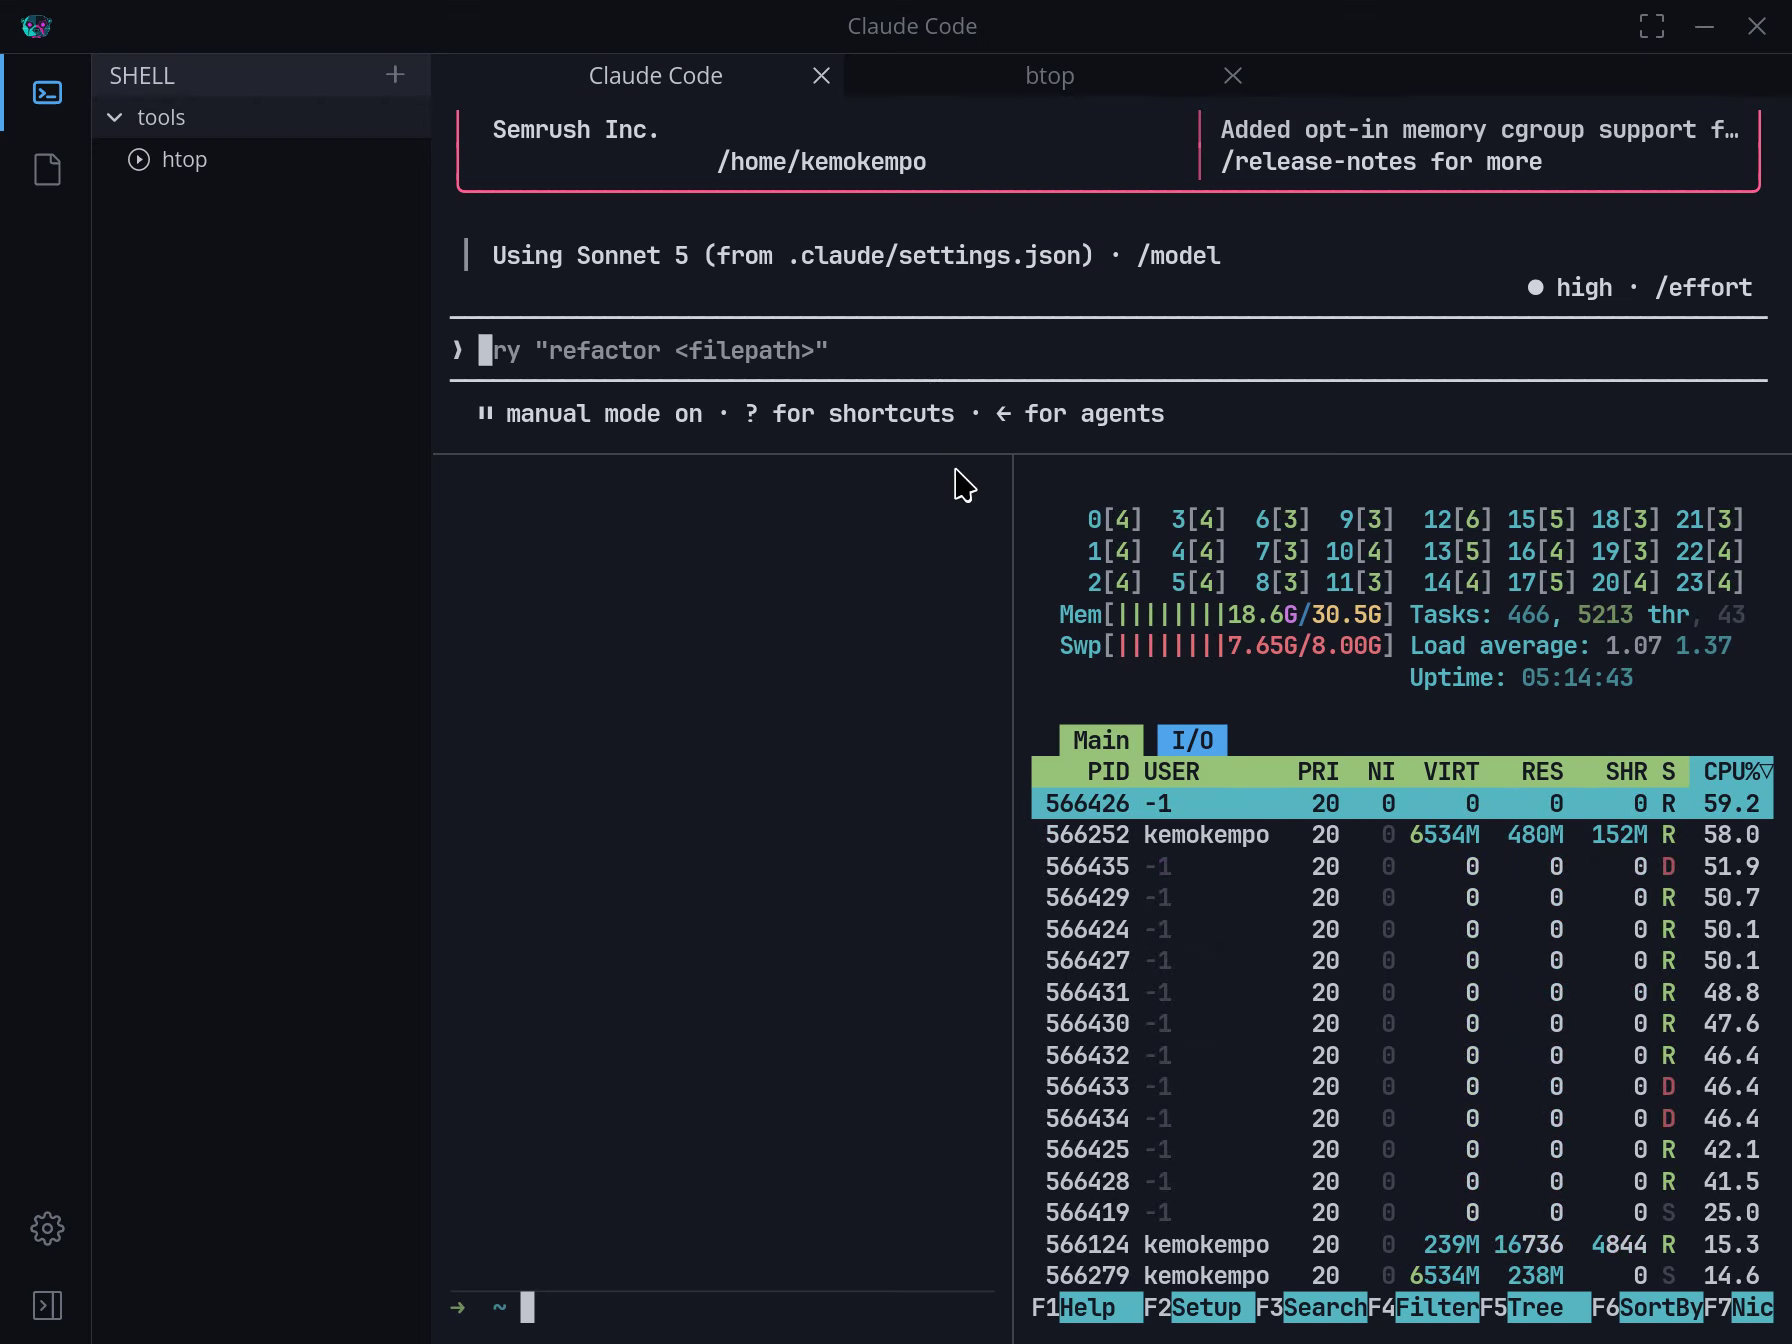Select process row 566279 kemokempo

click(1402, 1276)
